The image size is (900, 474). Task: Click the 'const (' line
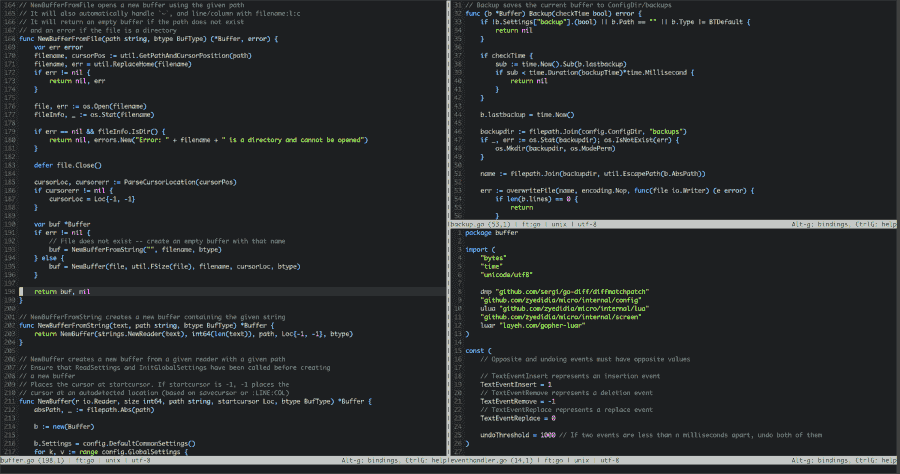(x=478, y=351)
